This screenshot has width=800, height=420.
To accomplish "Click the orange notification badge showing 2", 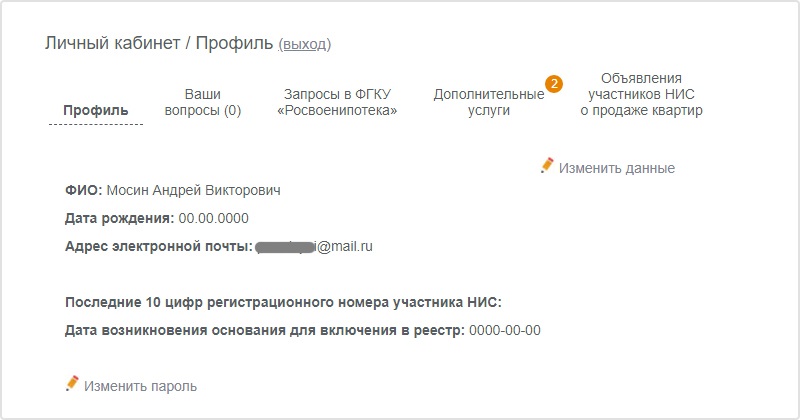I will [554, 84].
